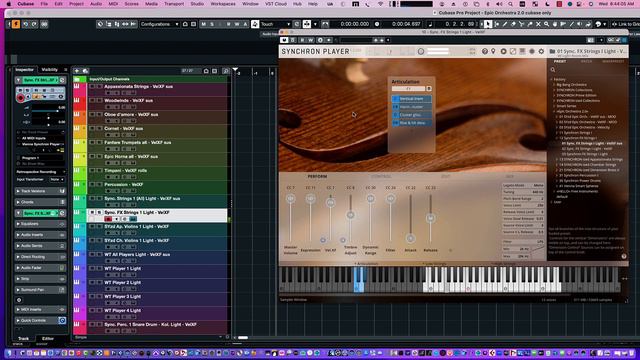The height and width of the screenshot is (360, 640).
Task: Click the search magnifier in preset browser
Action: [x=553, y=70]
